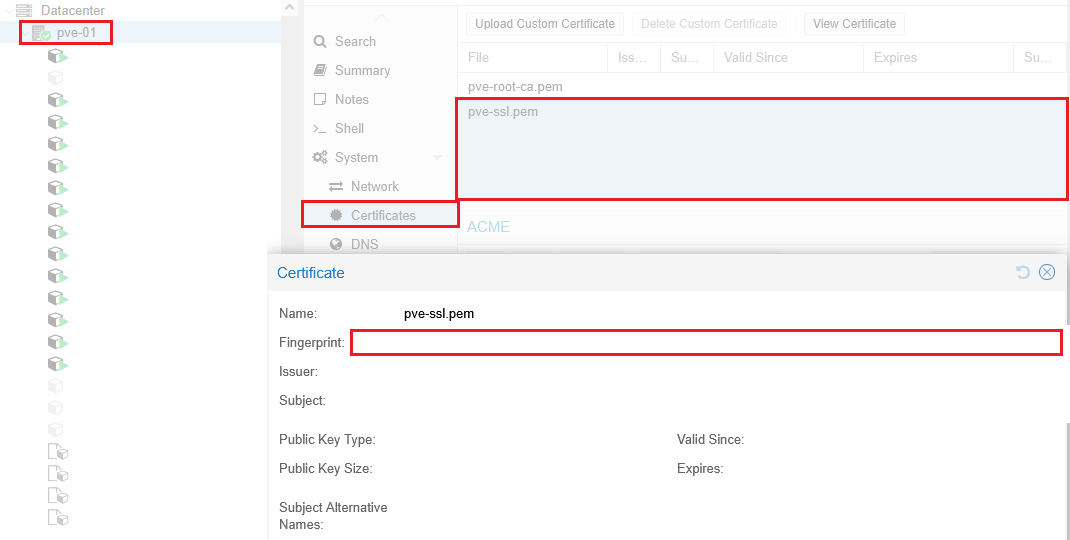Image resolution: width=1070 pixels, height=540 pixels.
Task: Click the Subject Alternative Names label
Action: (333, 516)
